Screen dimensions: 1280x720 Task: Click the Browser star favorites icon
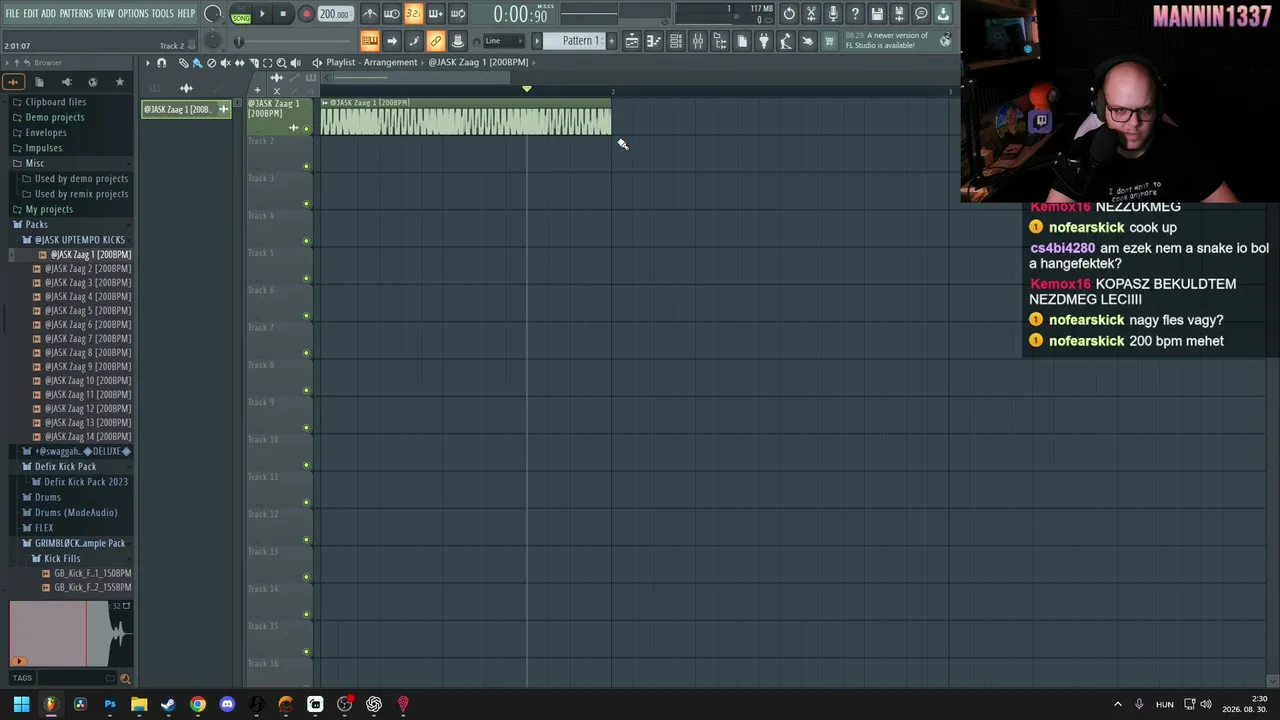120,82
